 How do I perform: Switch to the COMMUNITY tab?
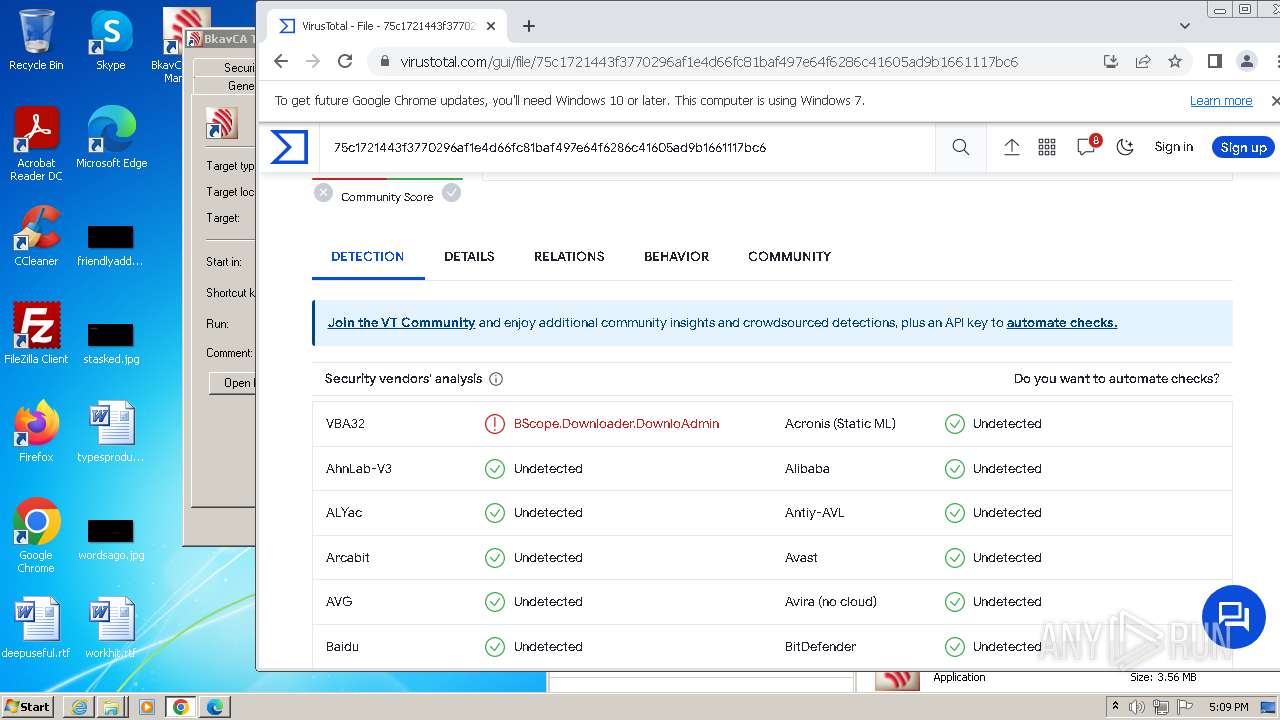pyautogui.click(x=790, y=257)
